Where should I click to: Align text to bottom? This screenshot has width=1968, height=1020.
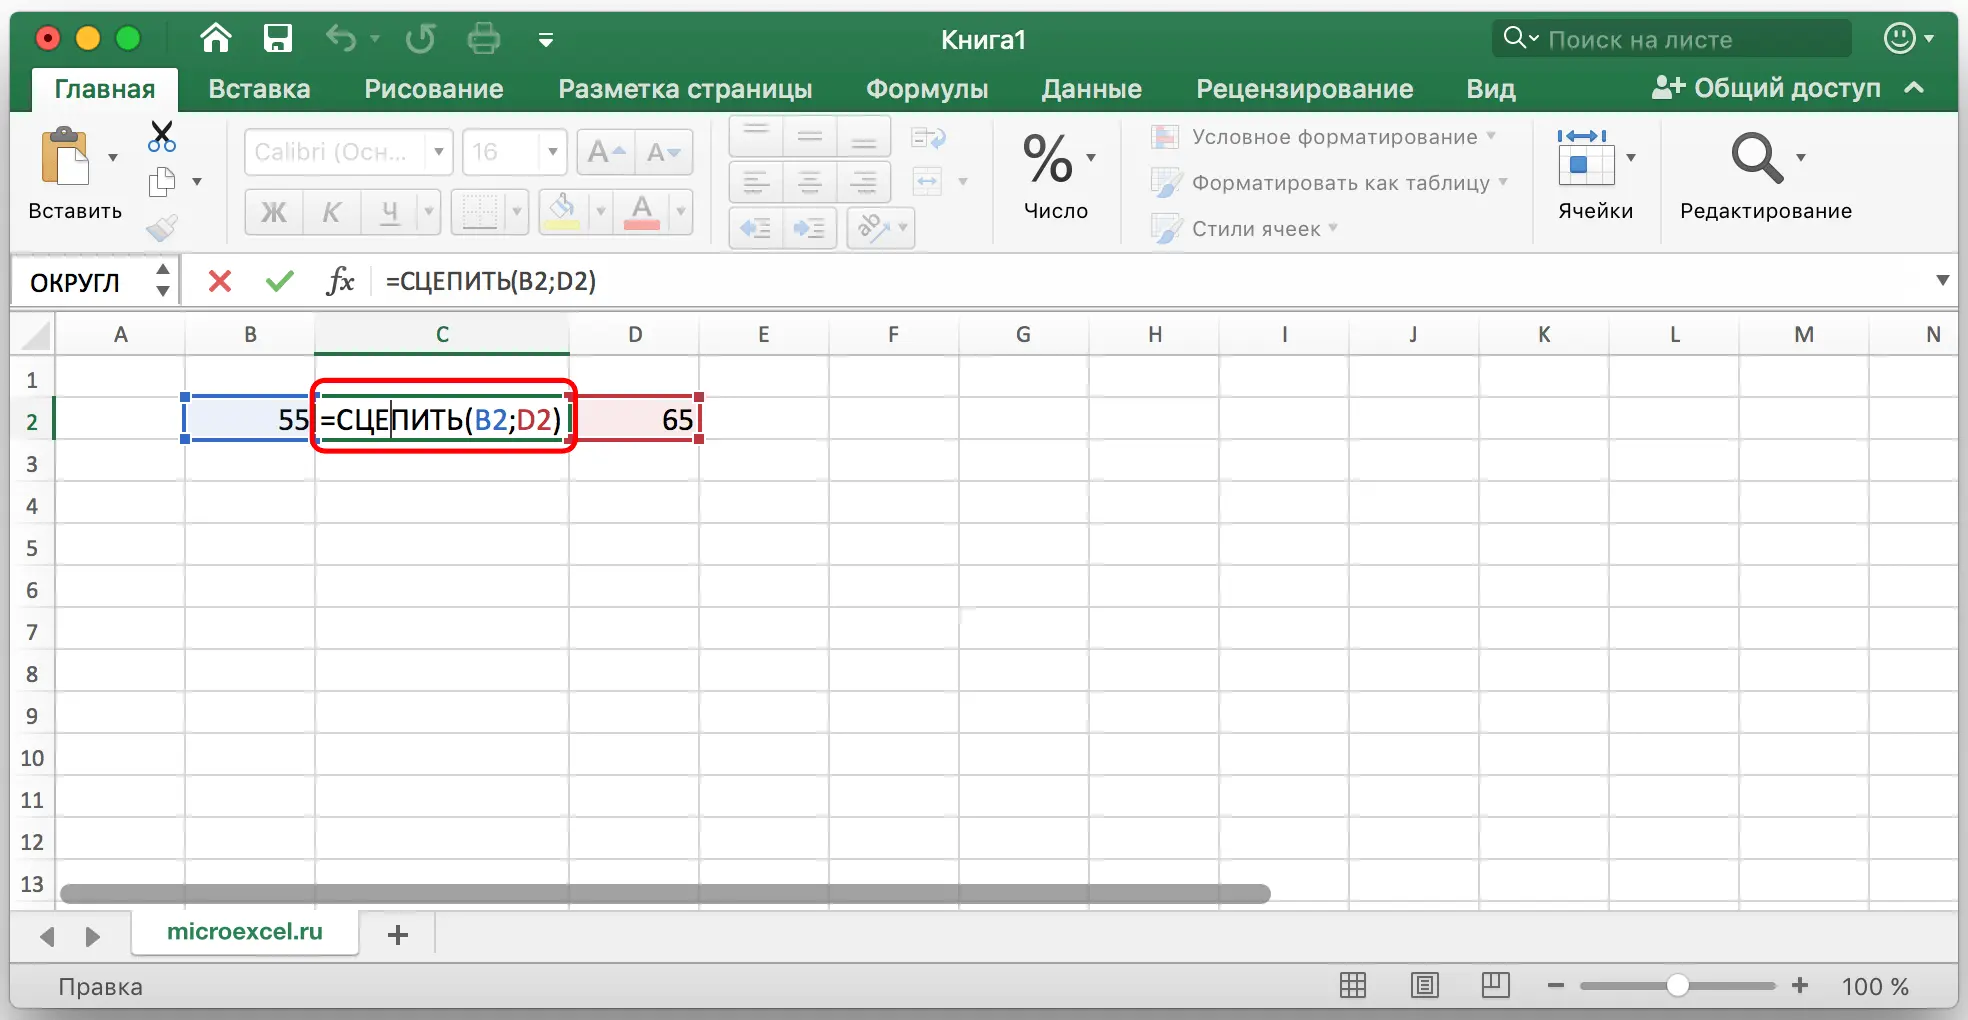(x=864, y=136)
